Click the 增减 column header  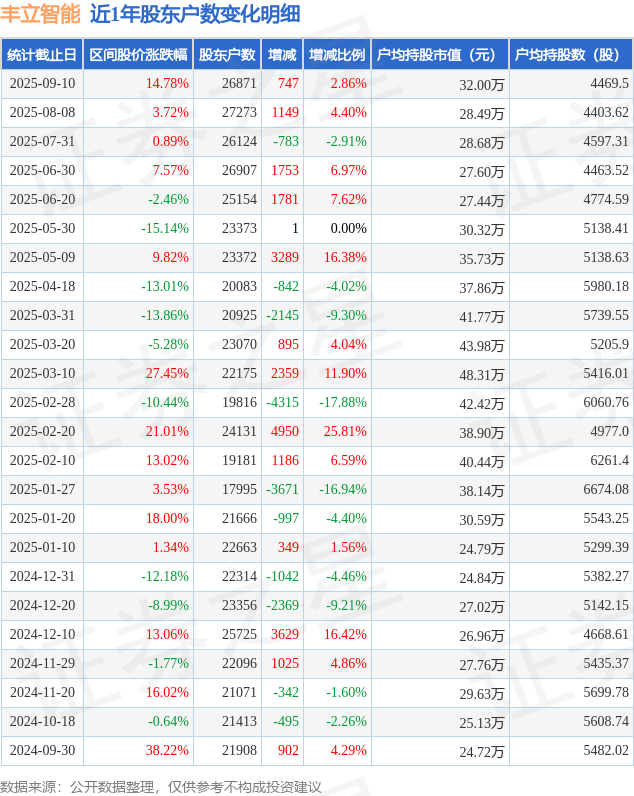pos(282,55)
